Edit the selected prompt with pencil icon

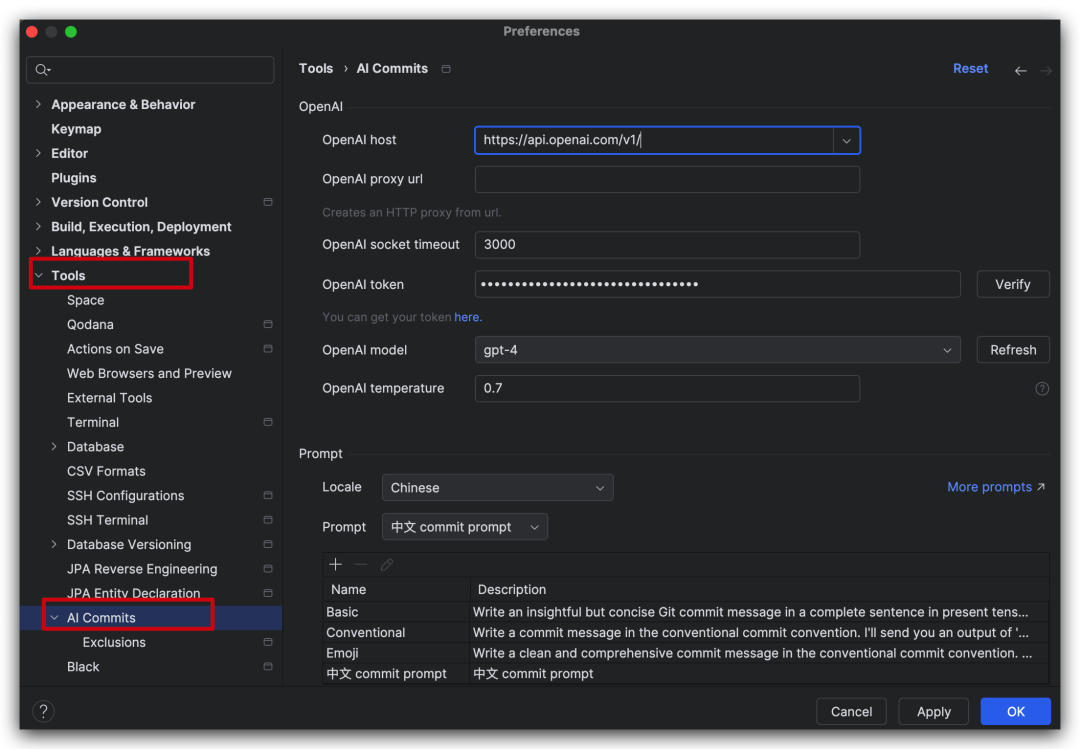[387, 564]
